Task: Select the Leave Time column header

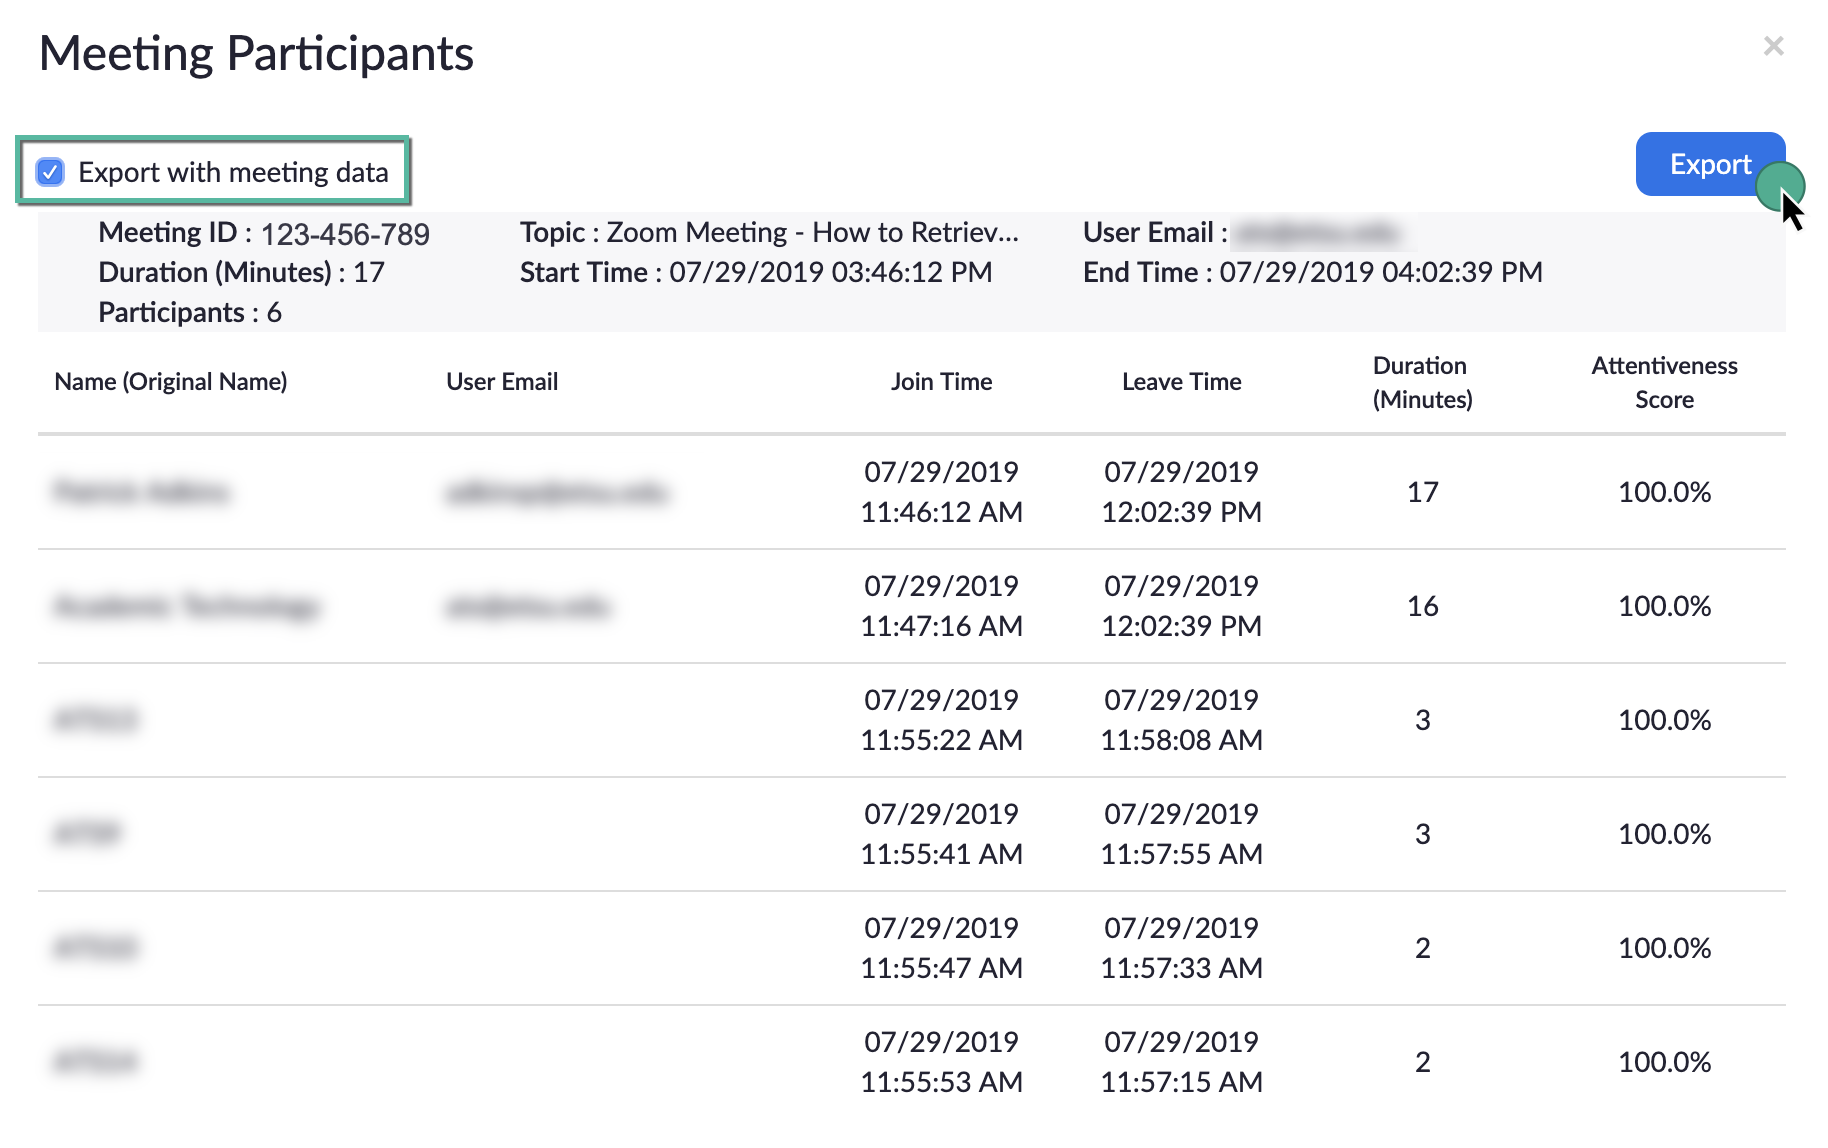Action: (x=1181, y=382)
